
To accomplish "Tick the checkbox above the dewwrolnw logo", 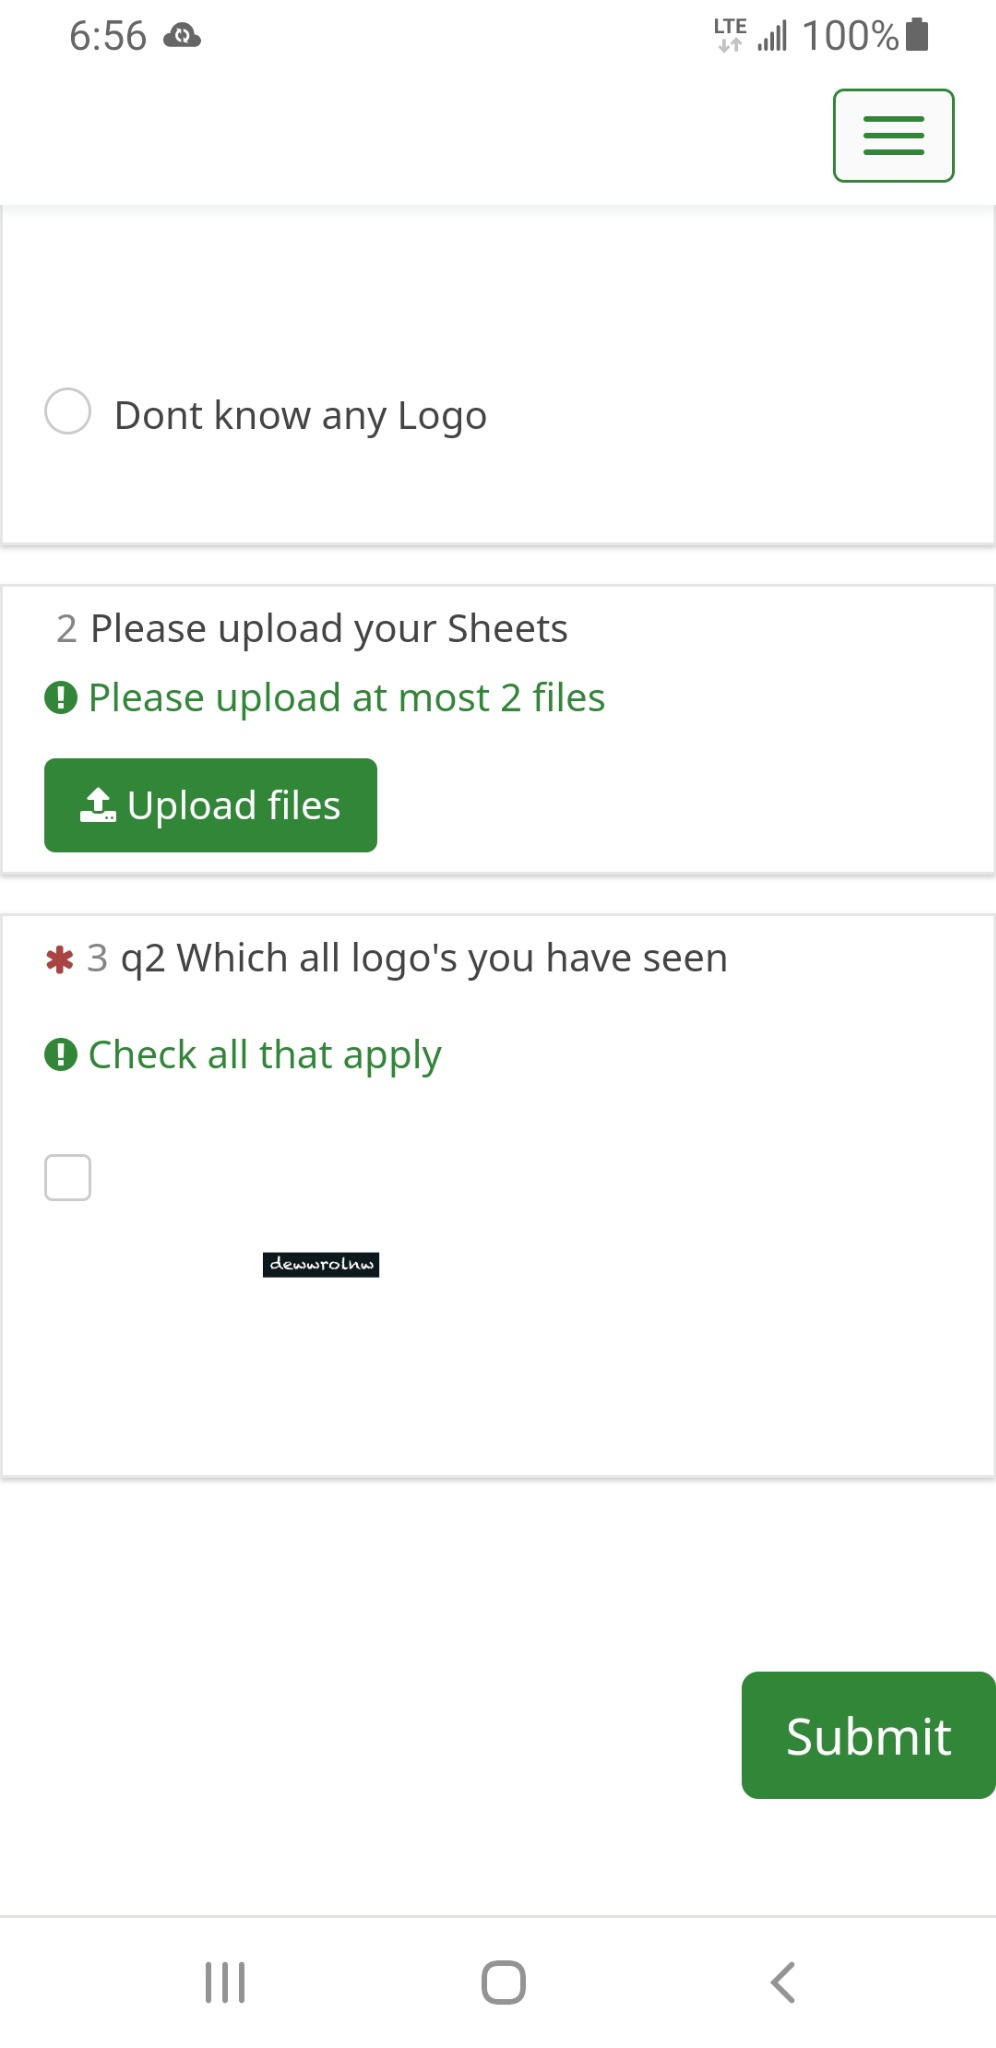I will pyautogui.click(x=68, y=1177).
